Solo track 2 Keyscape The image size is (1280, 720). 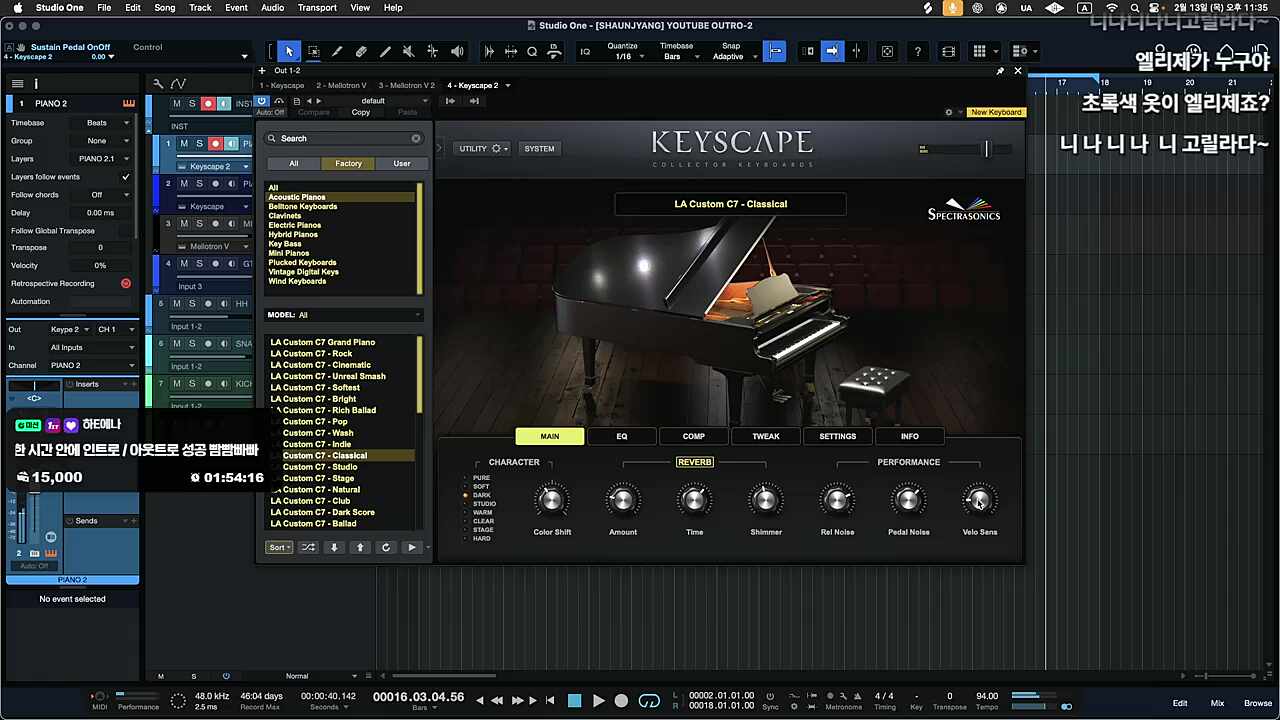199,184
